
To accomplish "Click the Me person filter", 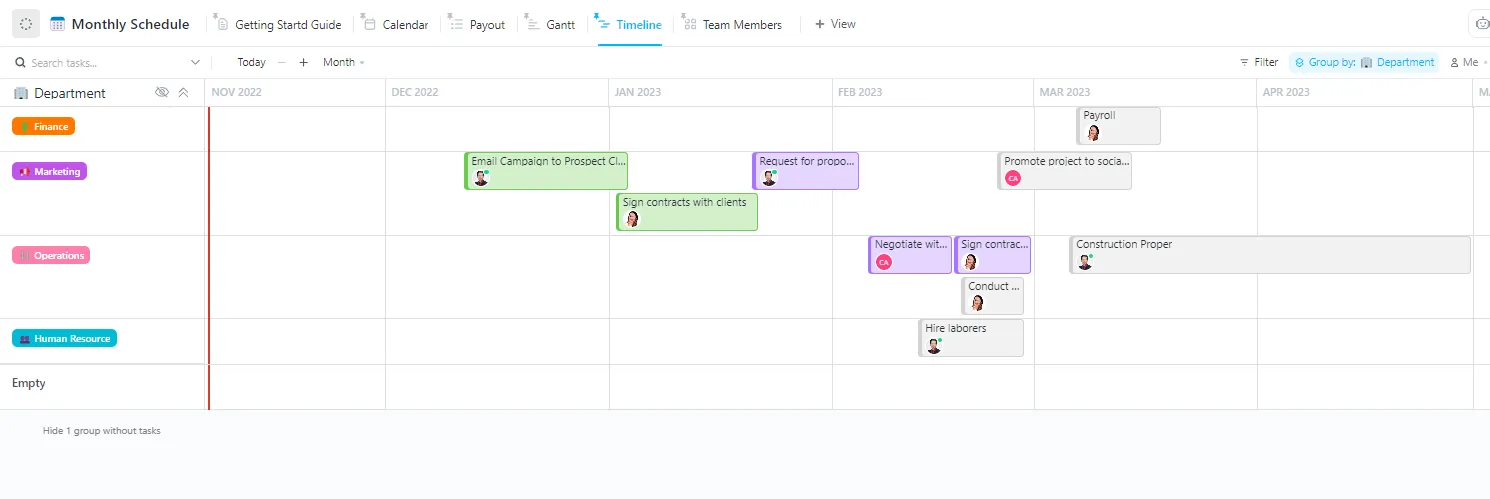I will click(1463, 62).
